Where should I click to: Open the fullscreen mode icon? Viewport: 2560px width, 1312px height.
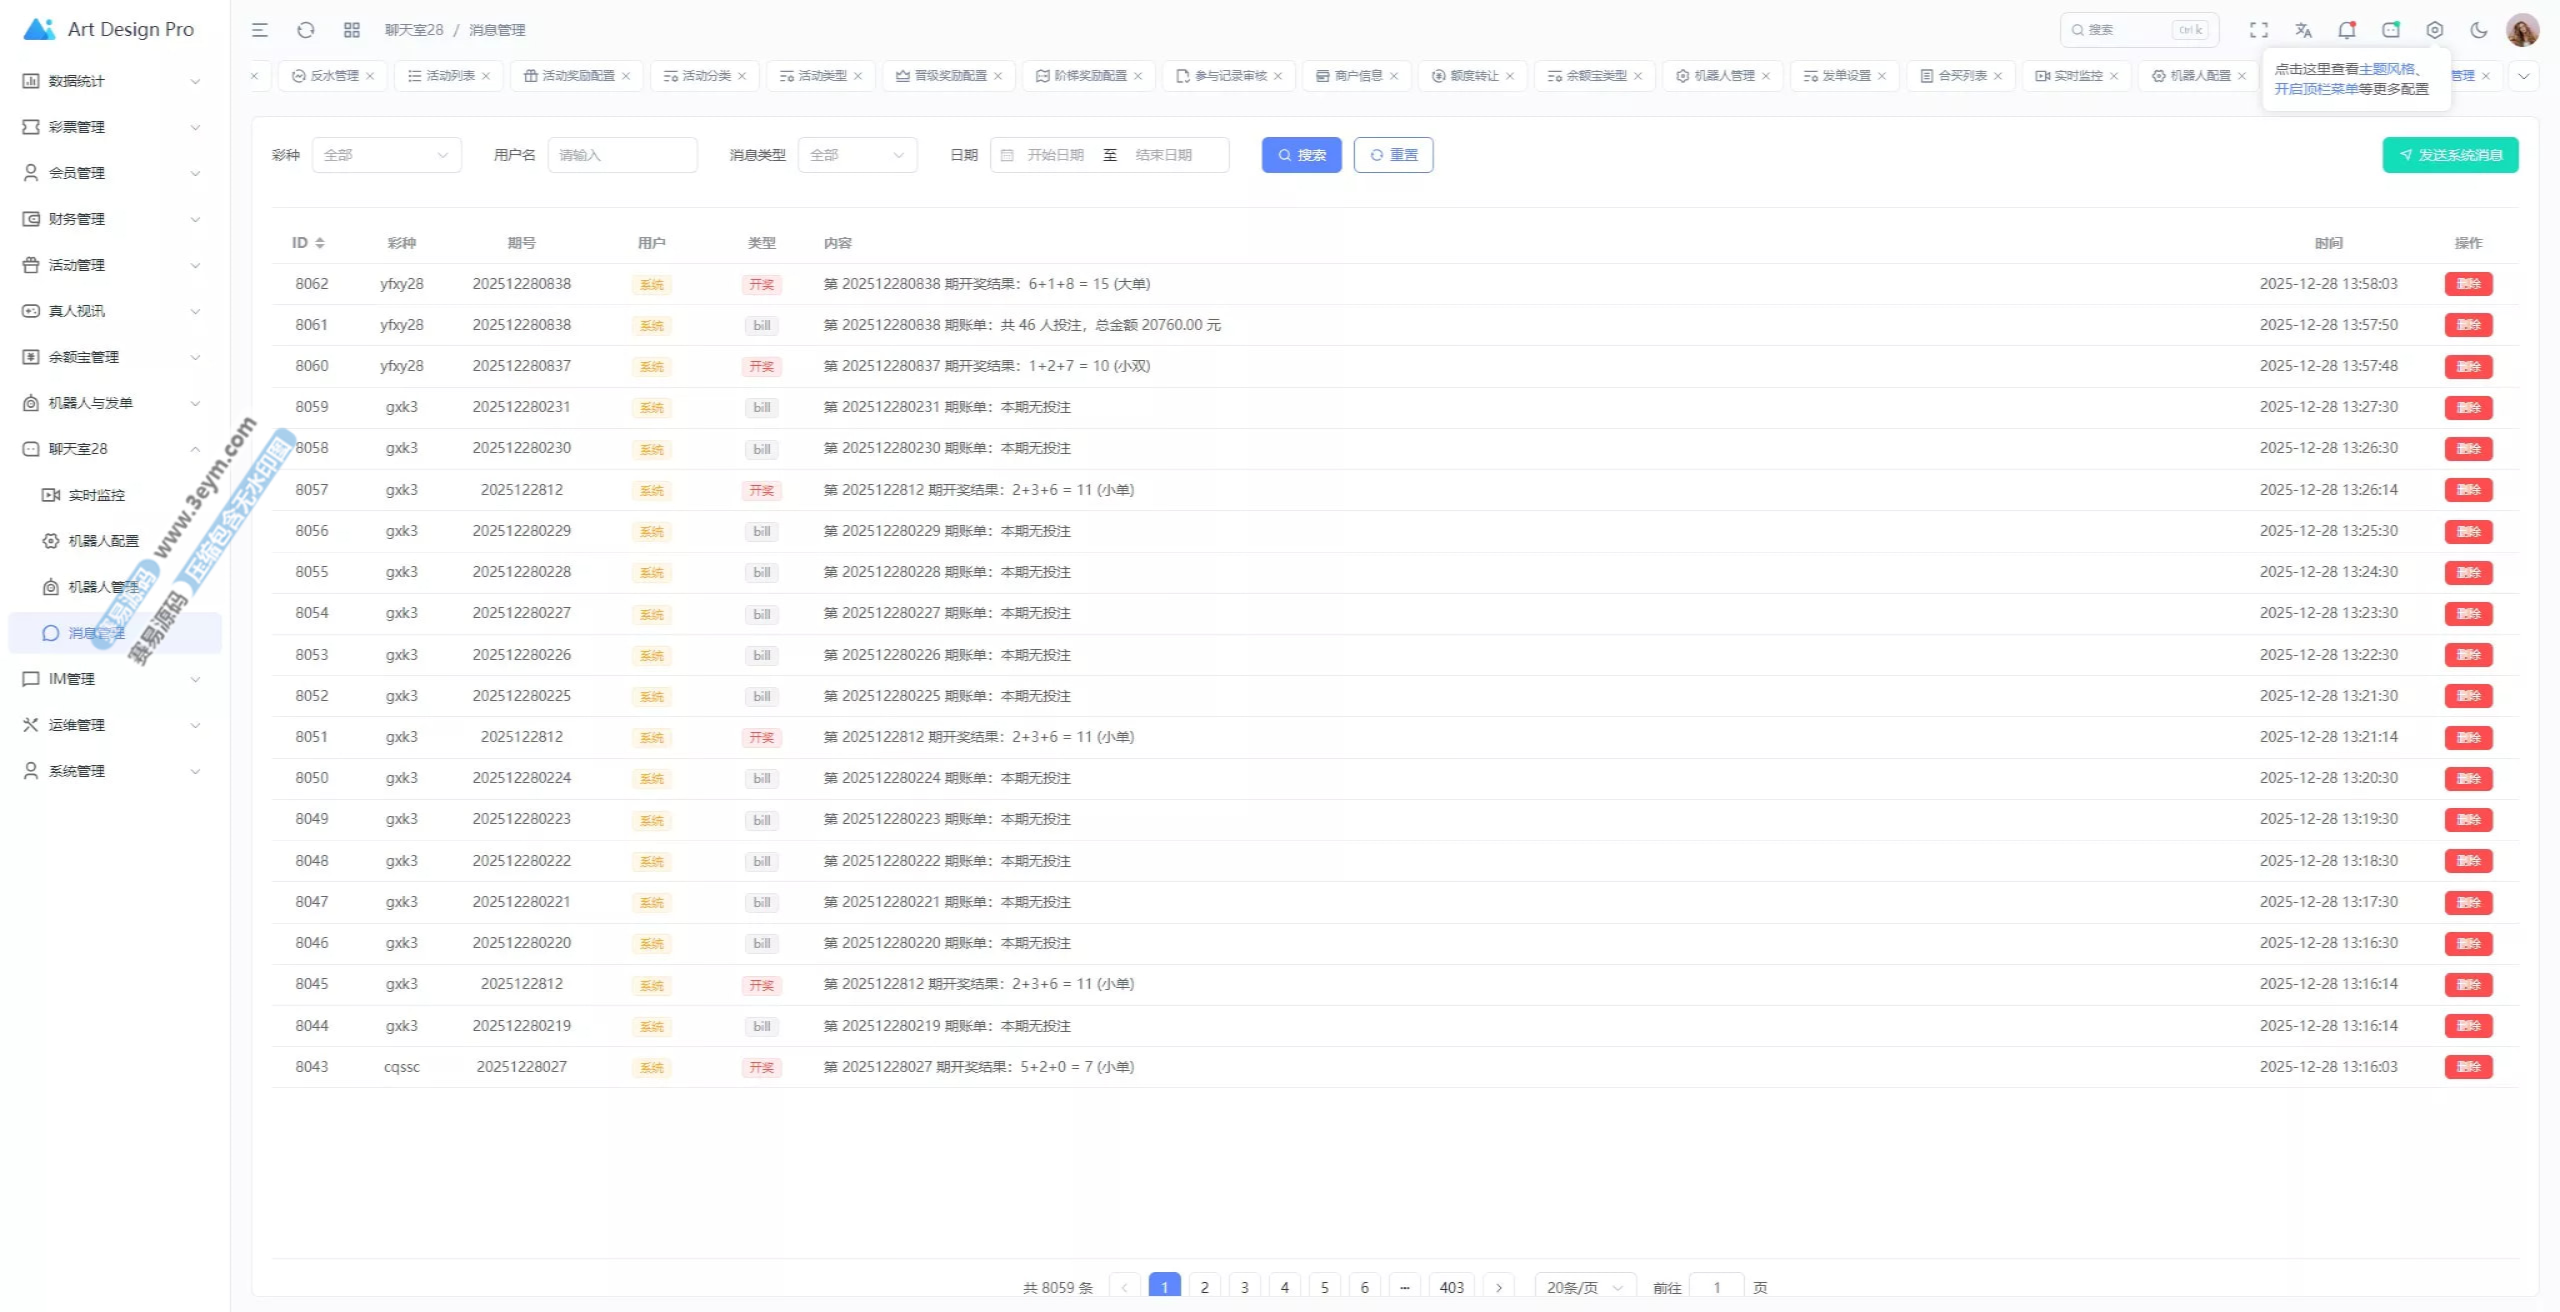click(2259, 30)
